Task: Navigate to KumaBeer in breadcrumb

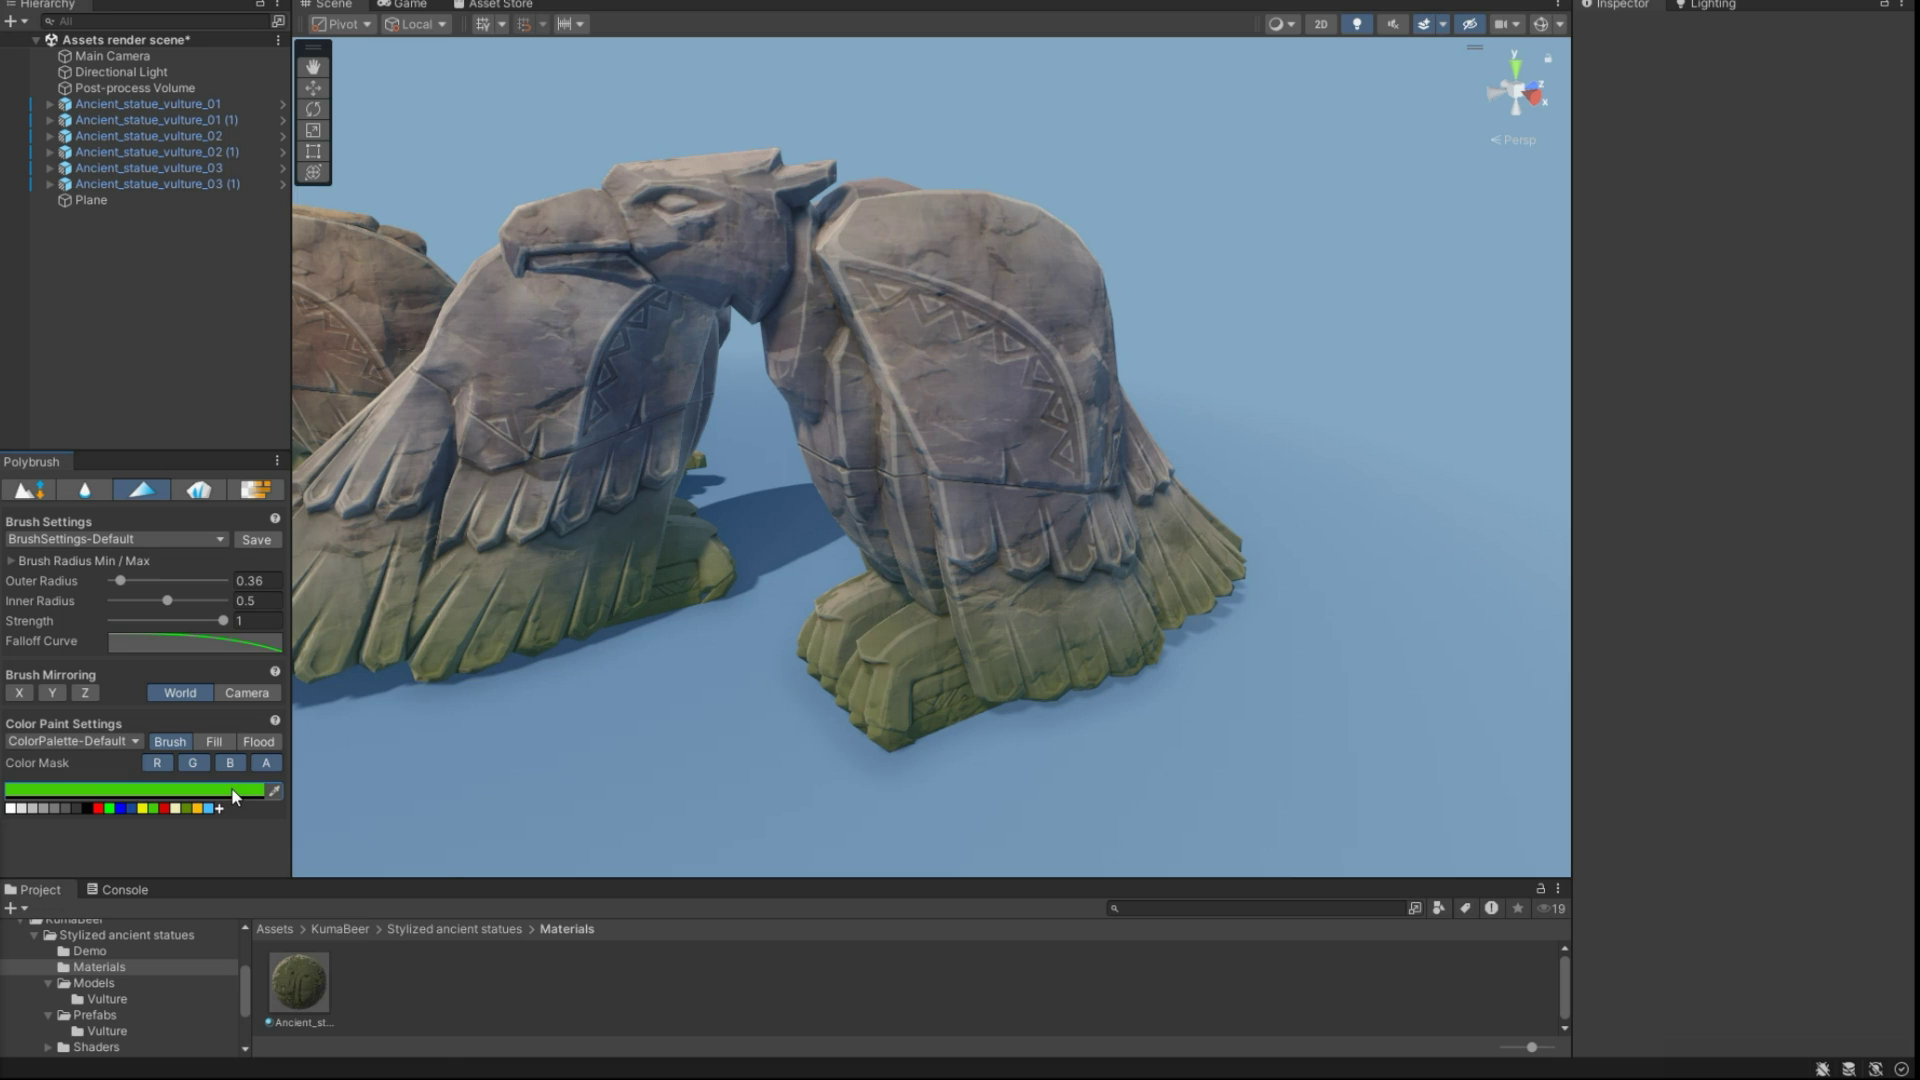Action: pyautogui.click(x=340, y=929)
